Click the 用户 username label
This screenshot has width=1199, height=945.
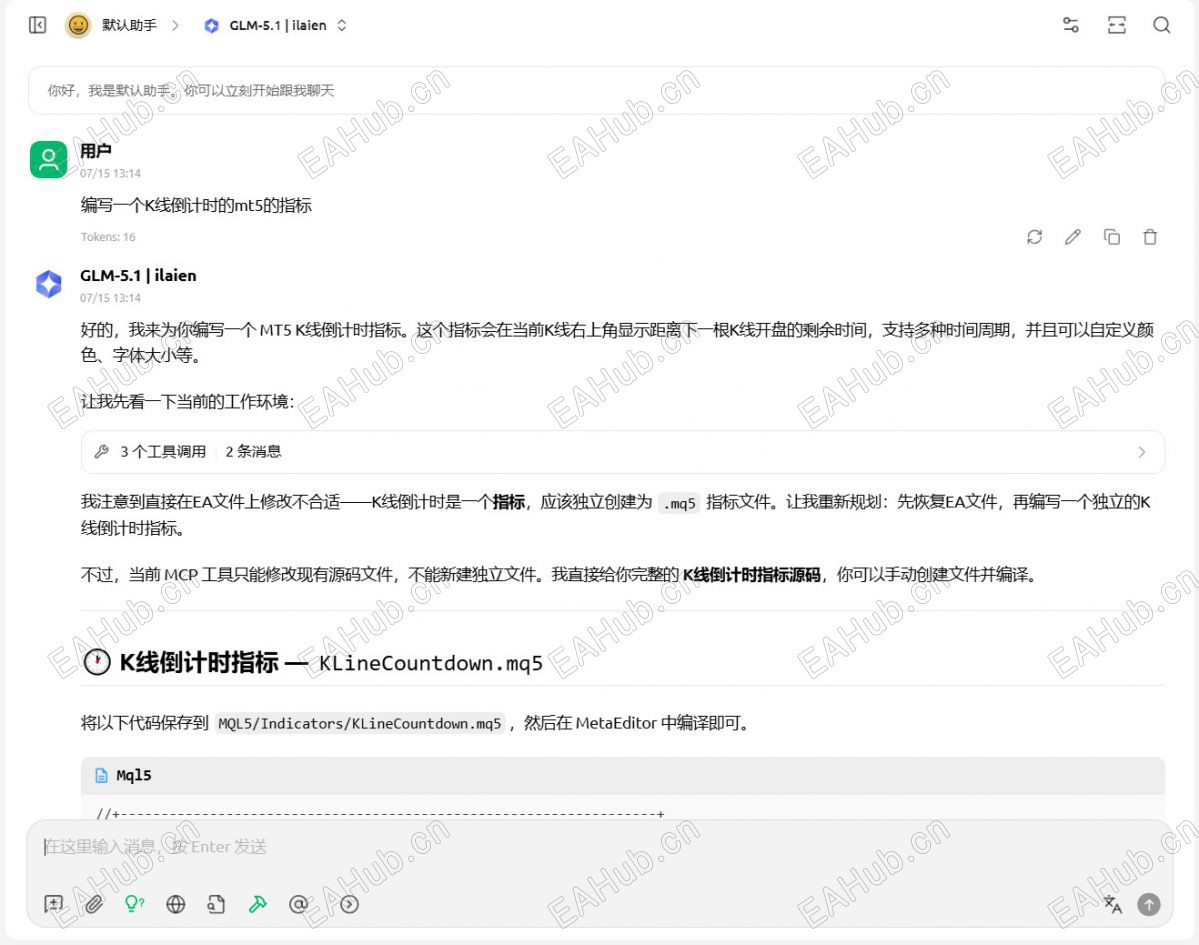96,151
